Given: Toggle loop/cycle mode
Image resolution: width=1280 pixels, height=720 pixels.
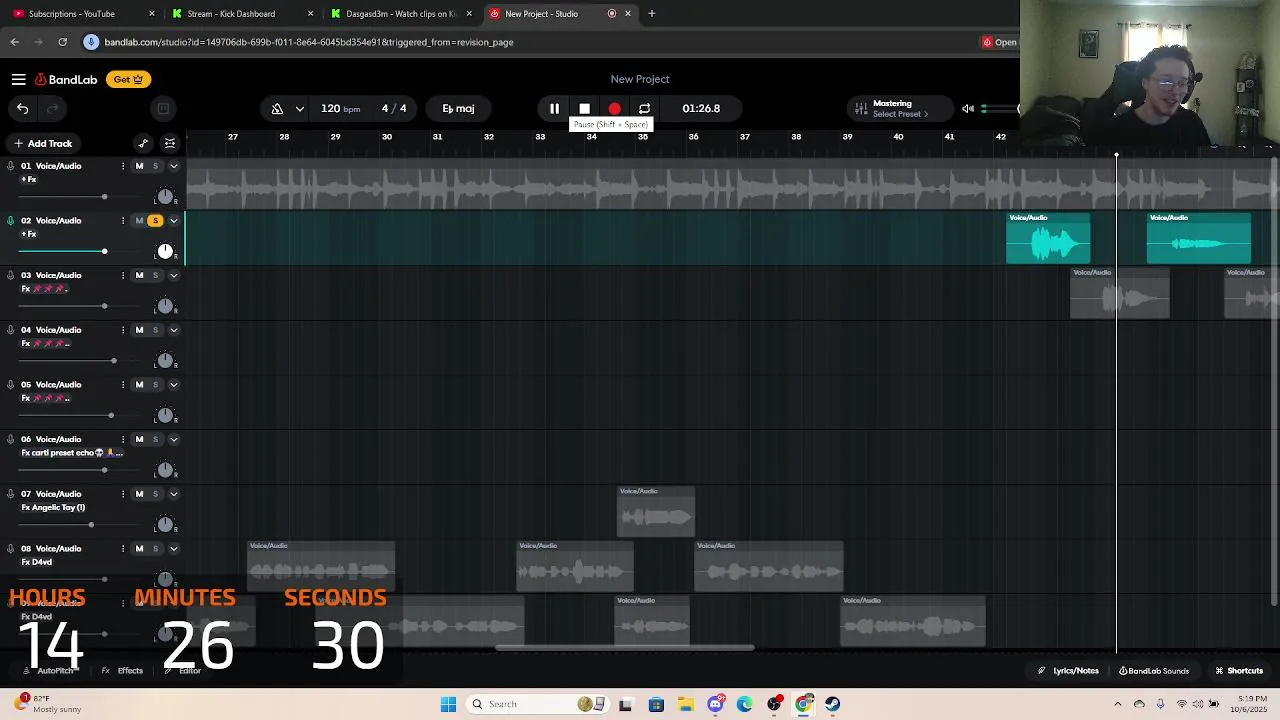Looking at the screenshot, I should pos(644,108).
